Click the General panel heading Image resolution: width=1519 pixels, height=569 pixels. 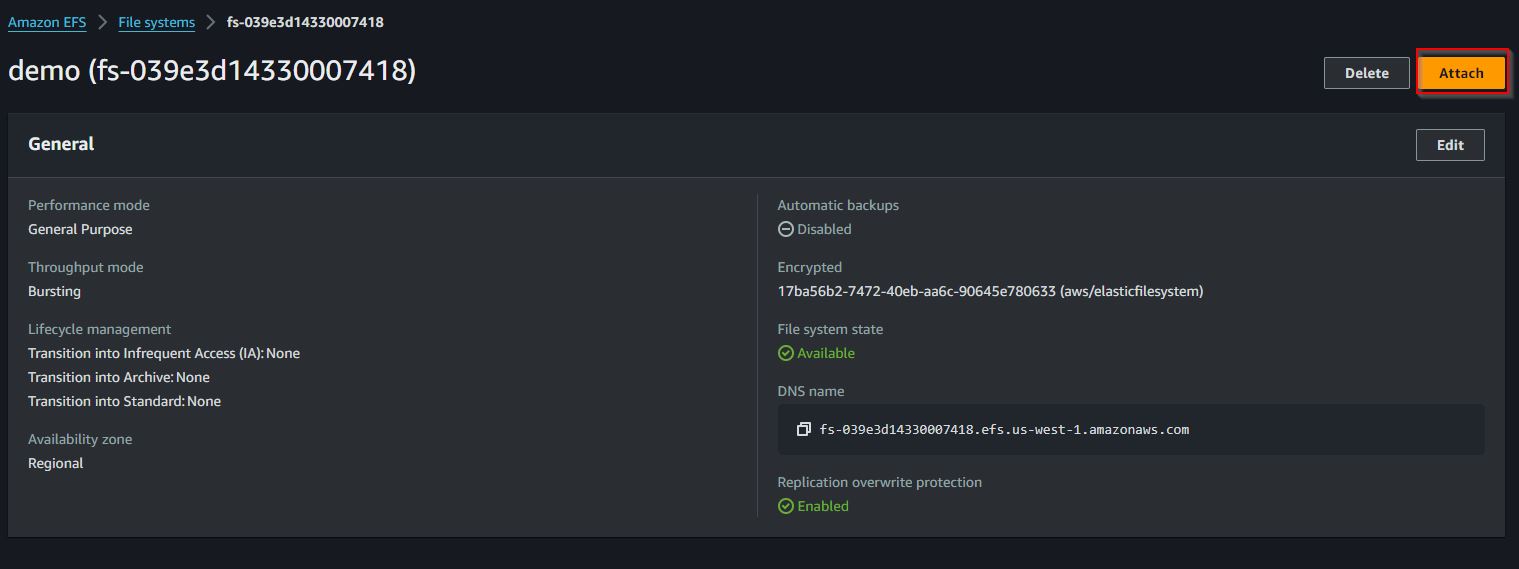(x=61, y=144)
